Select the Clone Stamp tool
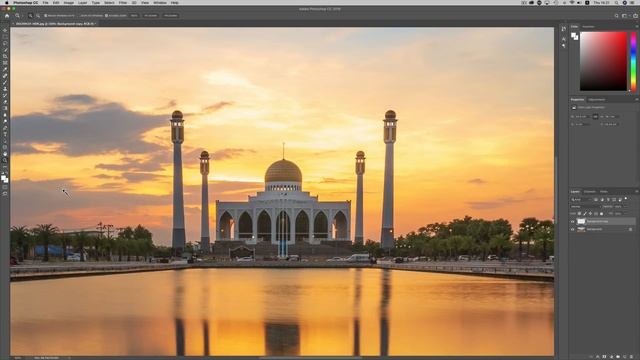This screenshot has width=640, height=360. [5, 89]
